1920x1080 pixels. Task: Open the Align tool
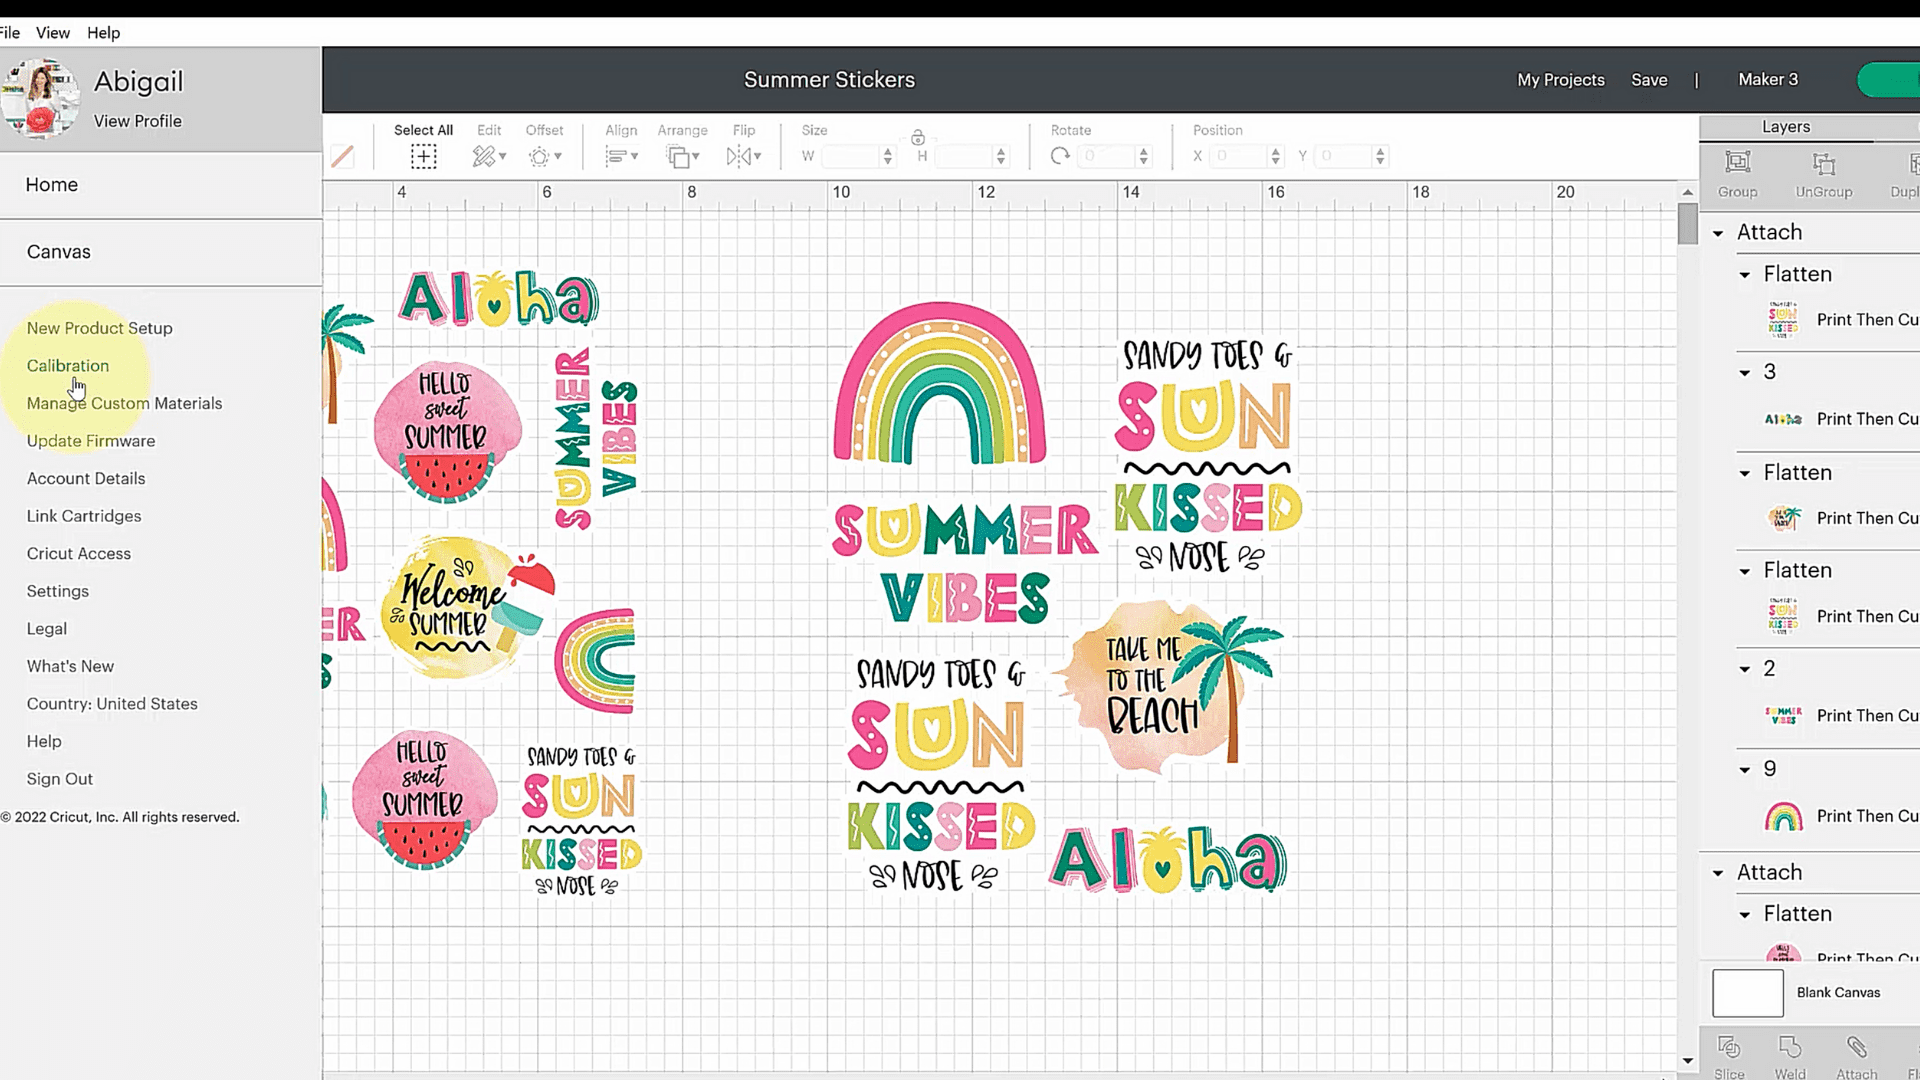(621, 156)
